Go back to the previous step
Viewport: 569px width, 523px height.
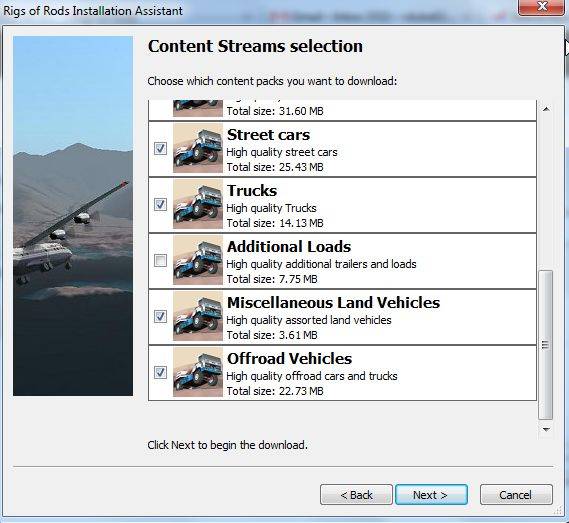pyautogui.click(x=356, y=495)
